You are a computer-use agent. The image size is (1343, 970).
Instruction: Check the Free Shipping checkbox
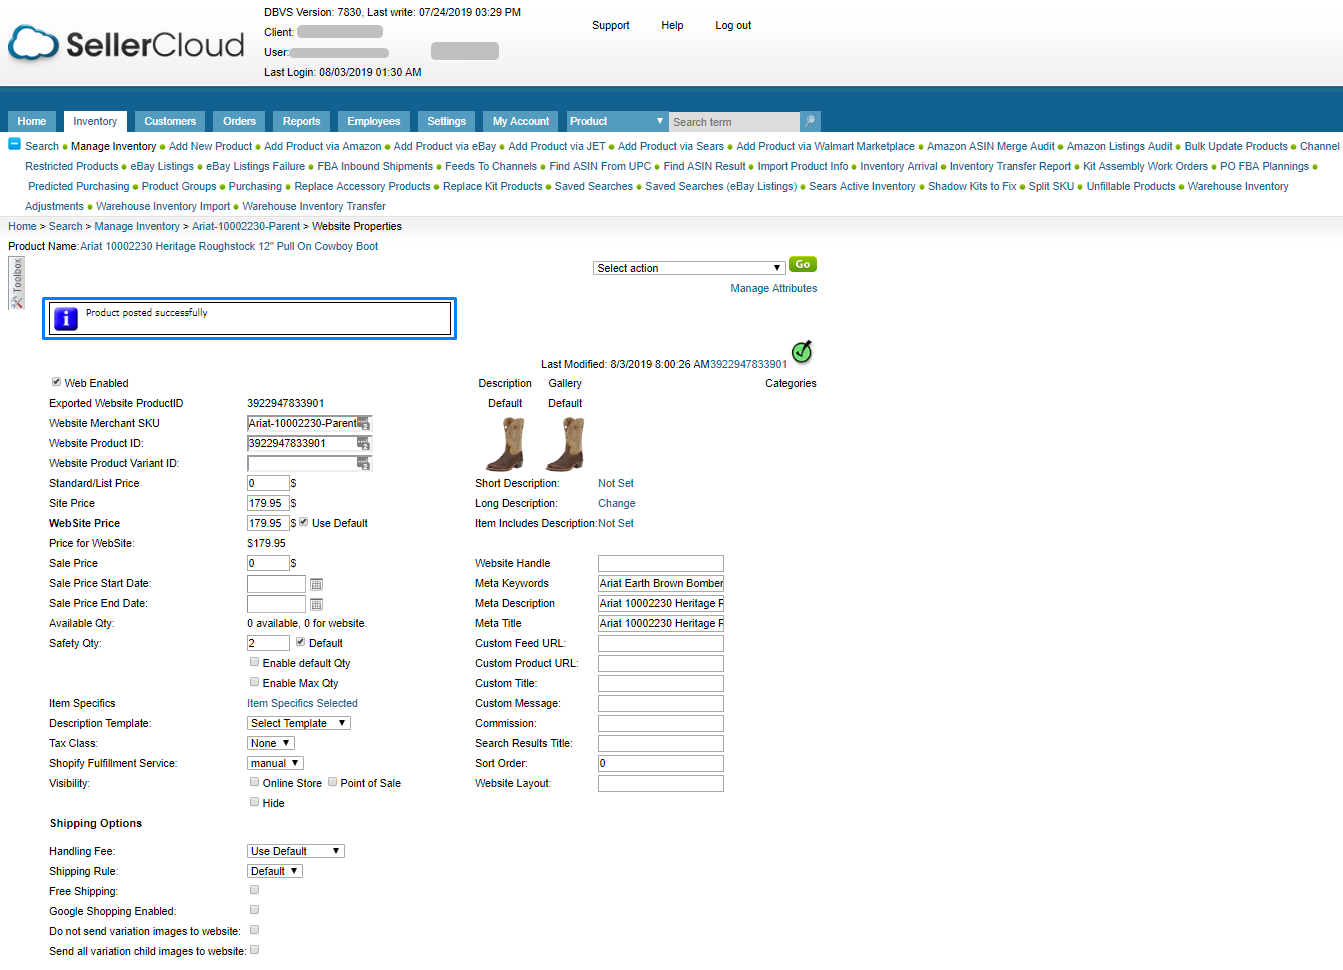254,890
